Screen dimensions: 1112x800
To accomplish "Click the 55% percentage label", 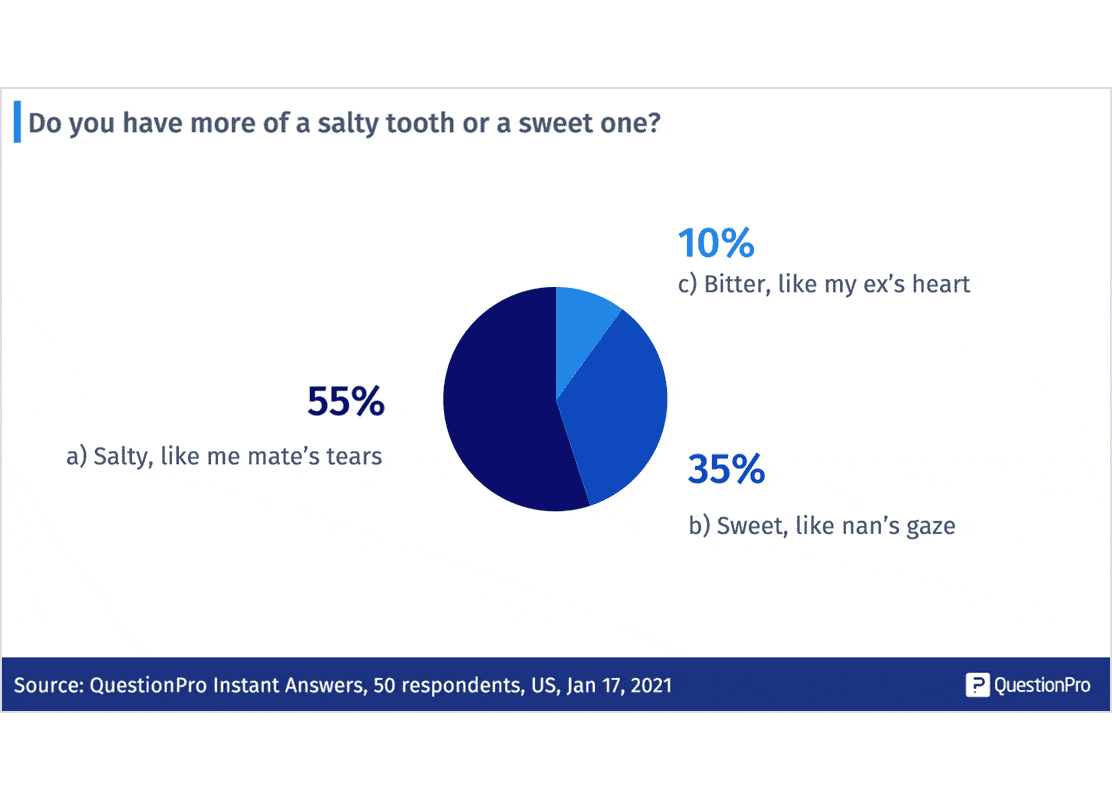I will coord(346,401).
